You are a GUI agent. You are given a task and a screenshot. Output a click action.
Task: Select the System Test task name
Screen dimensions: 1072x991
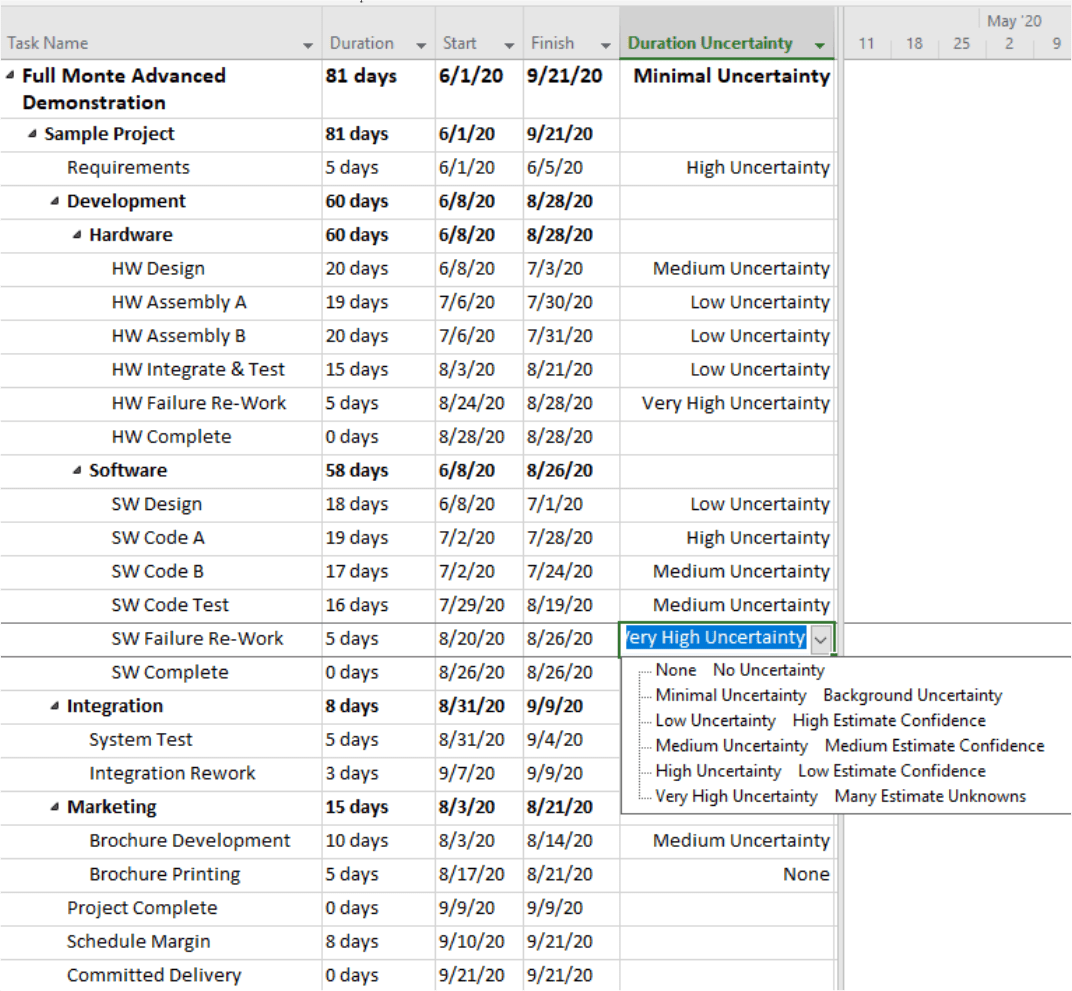(140, 739)
